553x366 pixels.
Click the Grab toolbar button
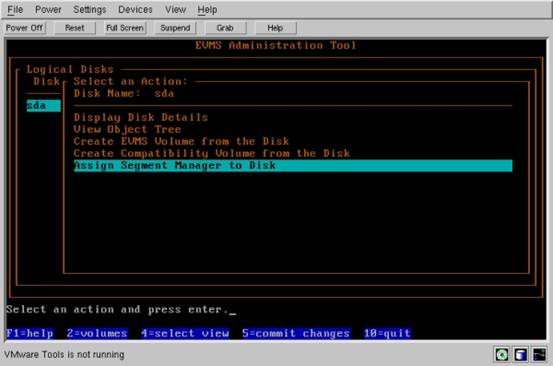[225, 28]
